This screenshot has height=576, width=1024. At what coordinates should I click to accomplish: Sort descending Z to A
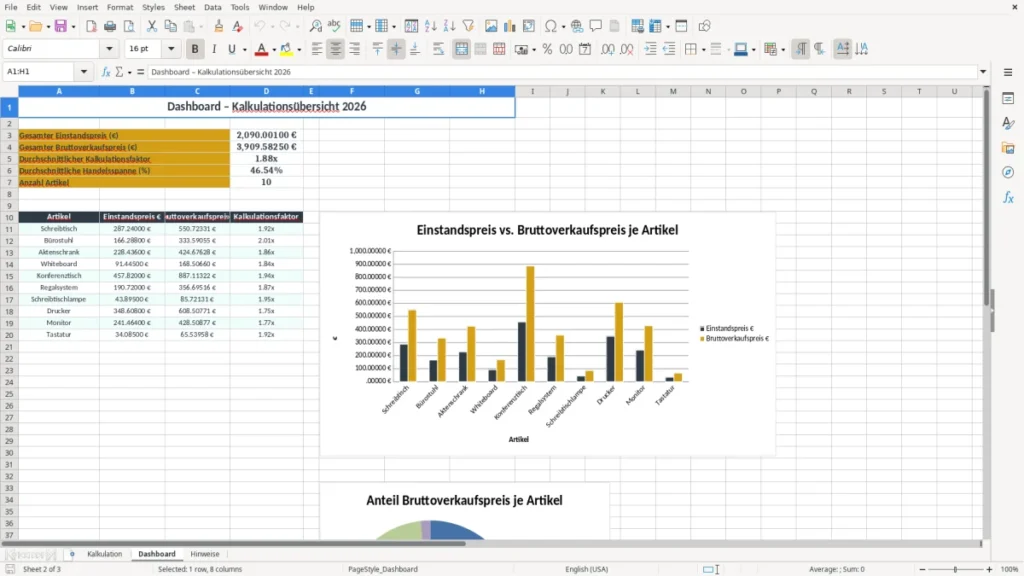pyautogui.click(x=449, y=26)
